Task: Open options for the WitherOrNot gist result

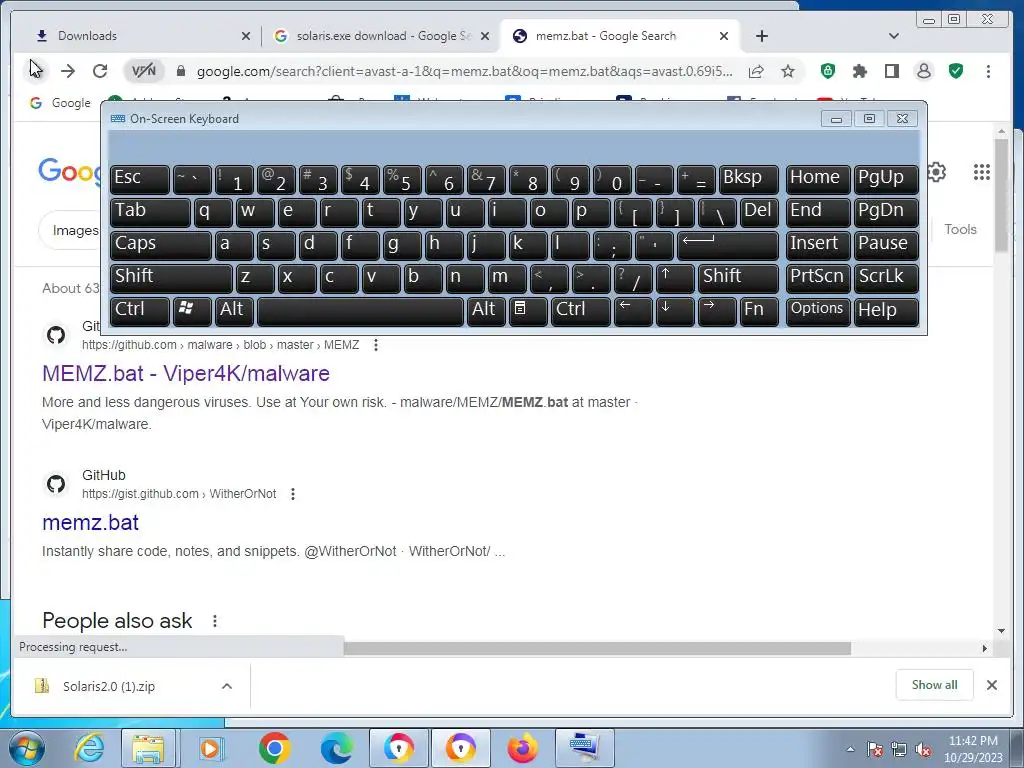Action: click(293, 494)
